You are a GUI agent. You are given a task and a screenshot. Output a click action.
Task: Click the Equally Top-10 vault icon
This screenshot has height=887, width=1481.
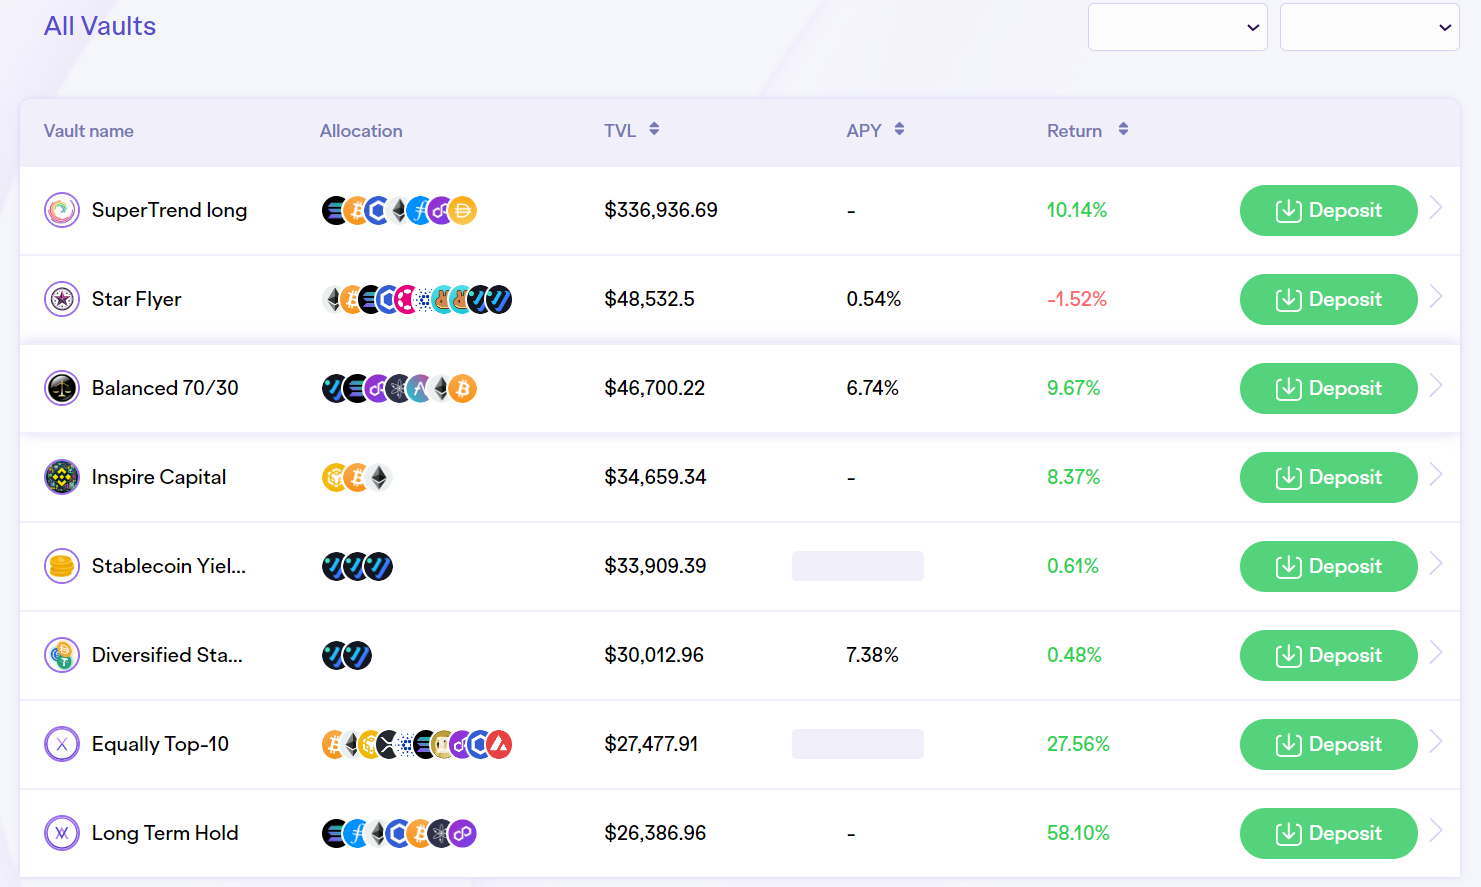click(x=62, y=744)
